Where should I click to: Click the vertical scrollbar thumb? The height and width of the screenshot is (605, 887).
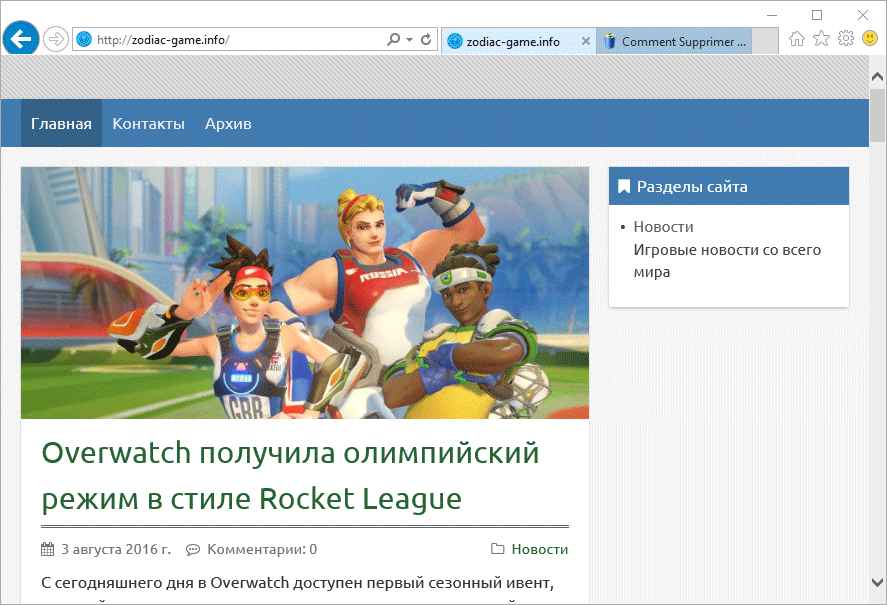pos(877,115)
